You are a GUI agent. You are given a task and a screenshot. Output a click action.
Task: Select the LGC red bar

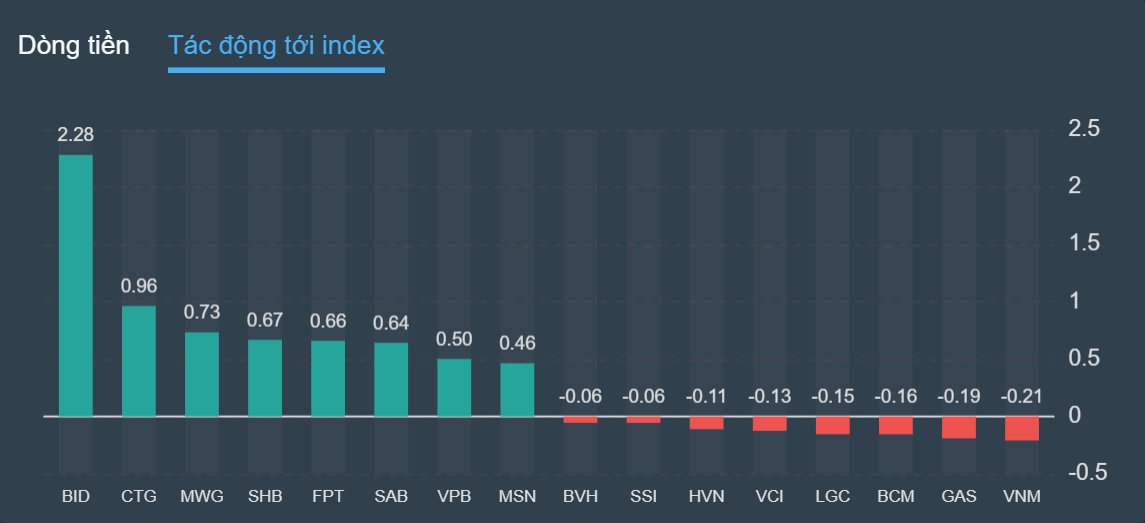pyautogui.click(x=833, y=425)
